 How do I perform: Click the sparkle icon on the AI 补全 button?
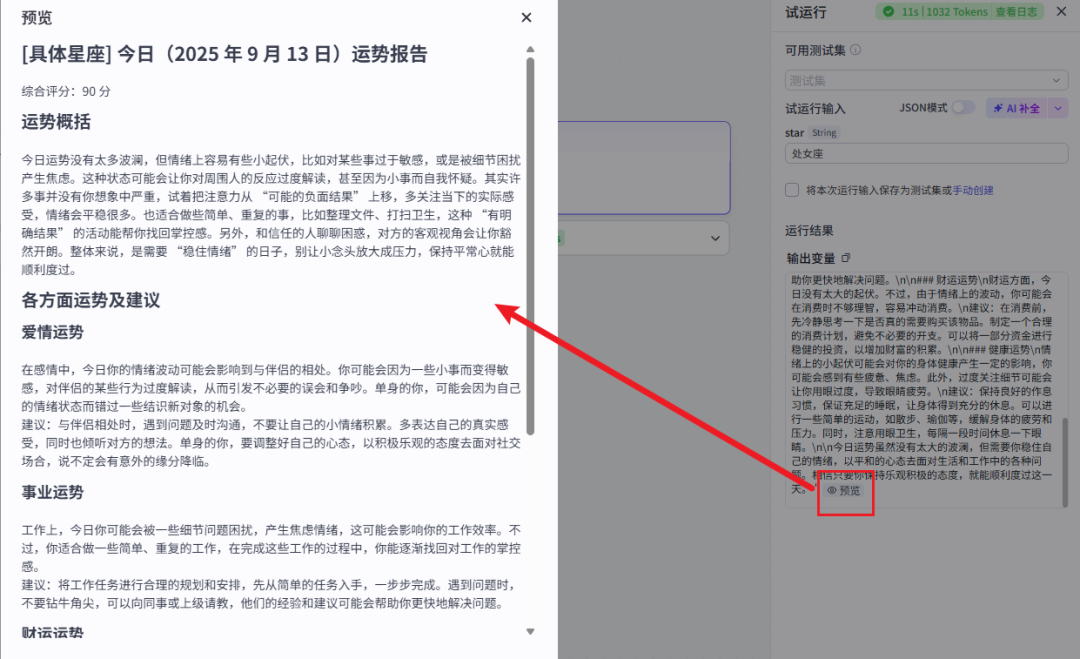(x=997, y=108)
